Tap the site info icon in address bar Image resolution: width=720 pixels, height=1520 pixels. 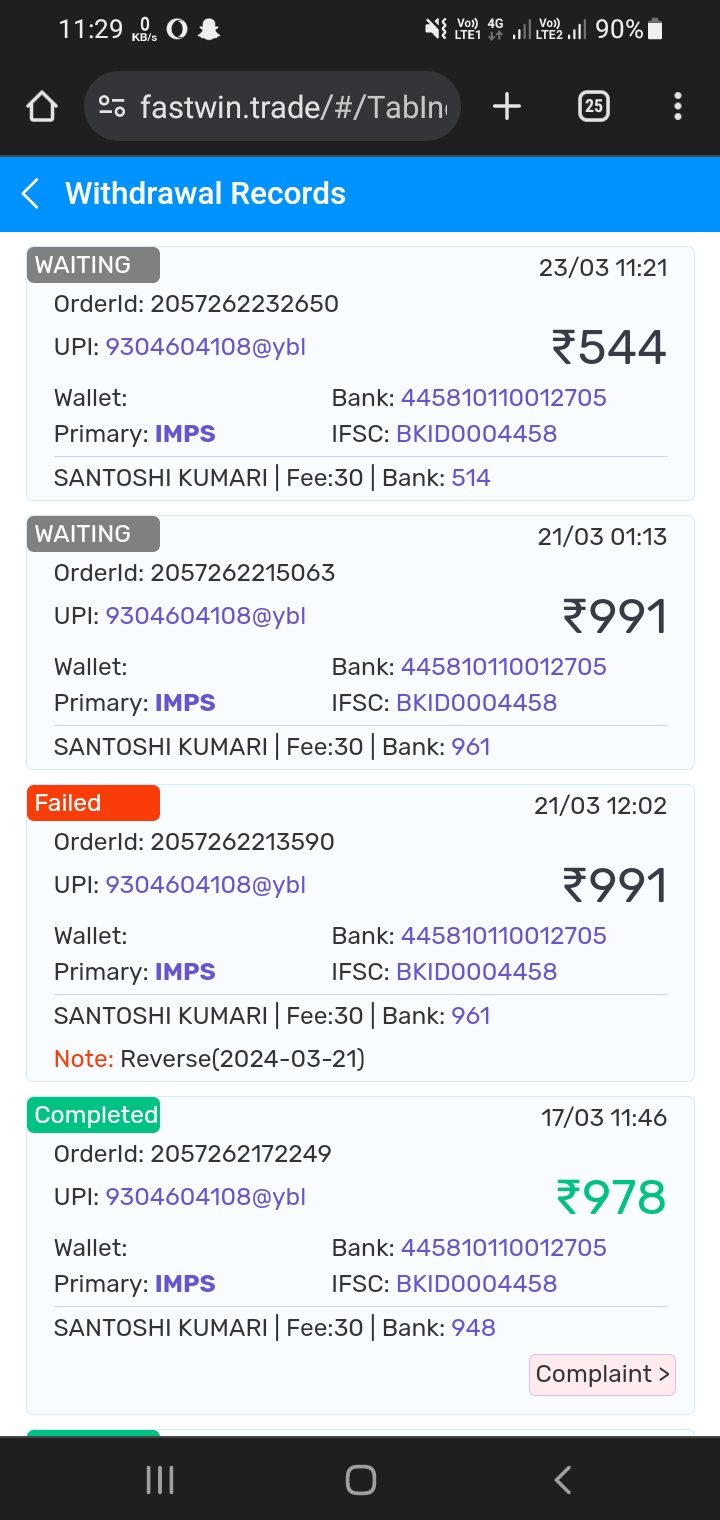pos(112,107)
